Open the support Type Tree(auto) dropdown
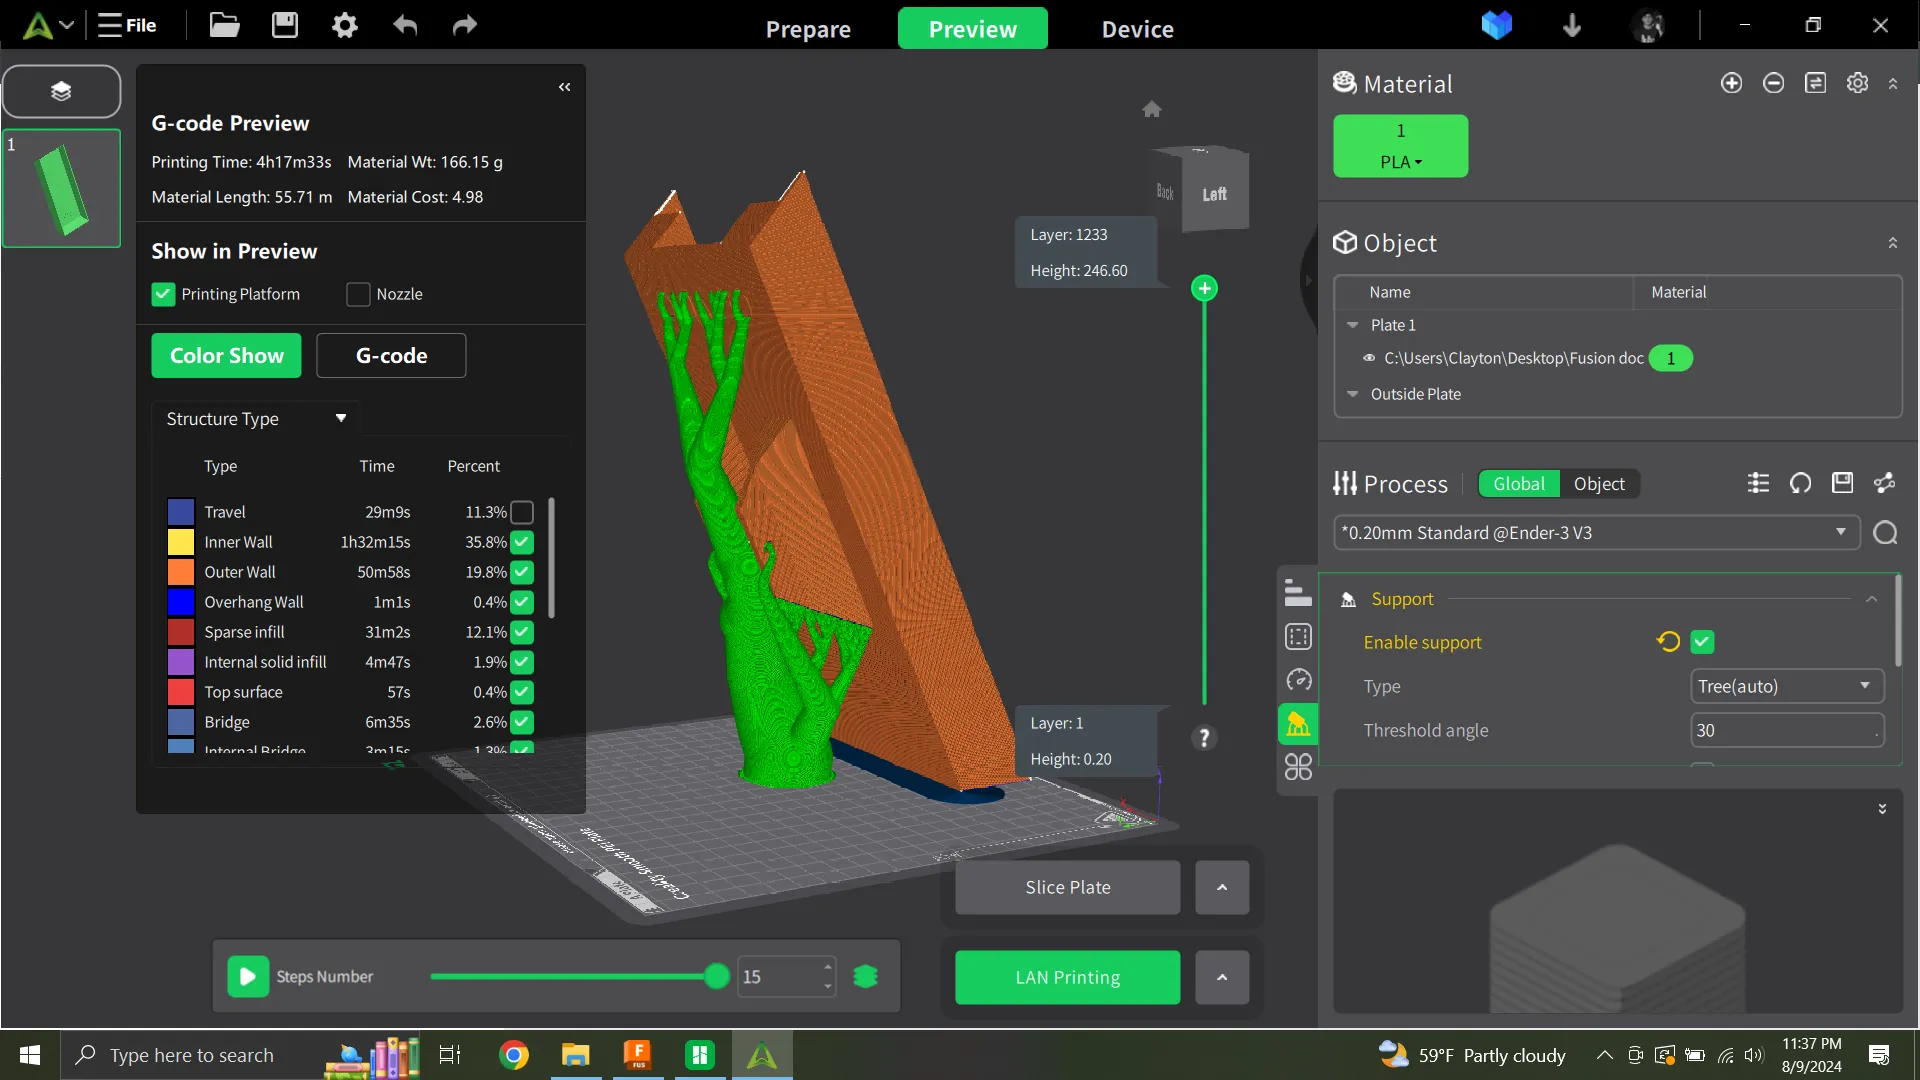Image resolution: width=1920 pixels, height=1080 pixels. click(x=1786, y=686)
